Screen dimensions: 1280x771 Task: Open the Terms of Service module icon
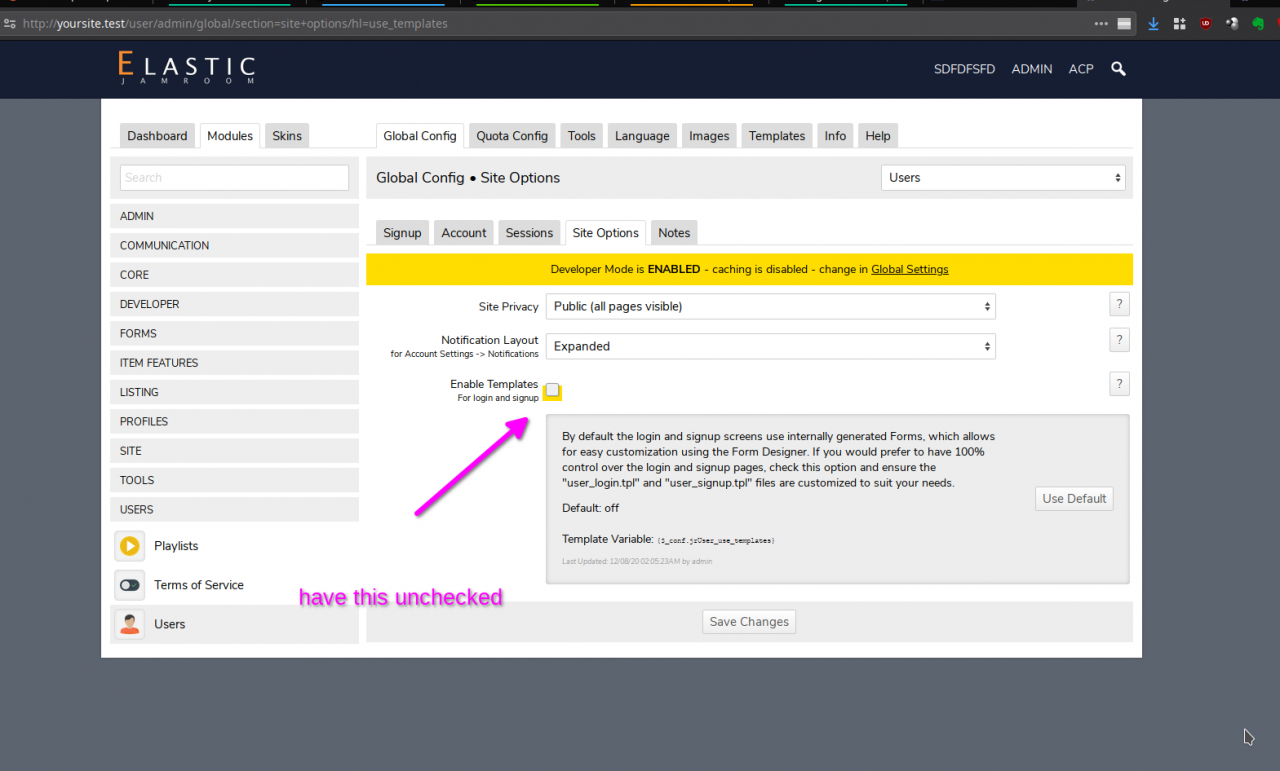pos(130,585)
